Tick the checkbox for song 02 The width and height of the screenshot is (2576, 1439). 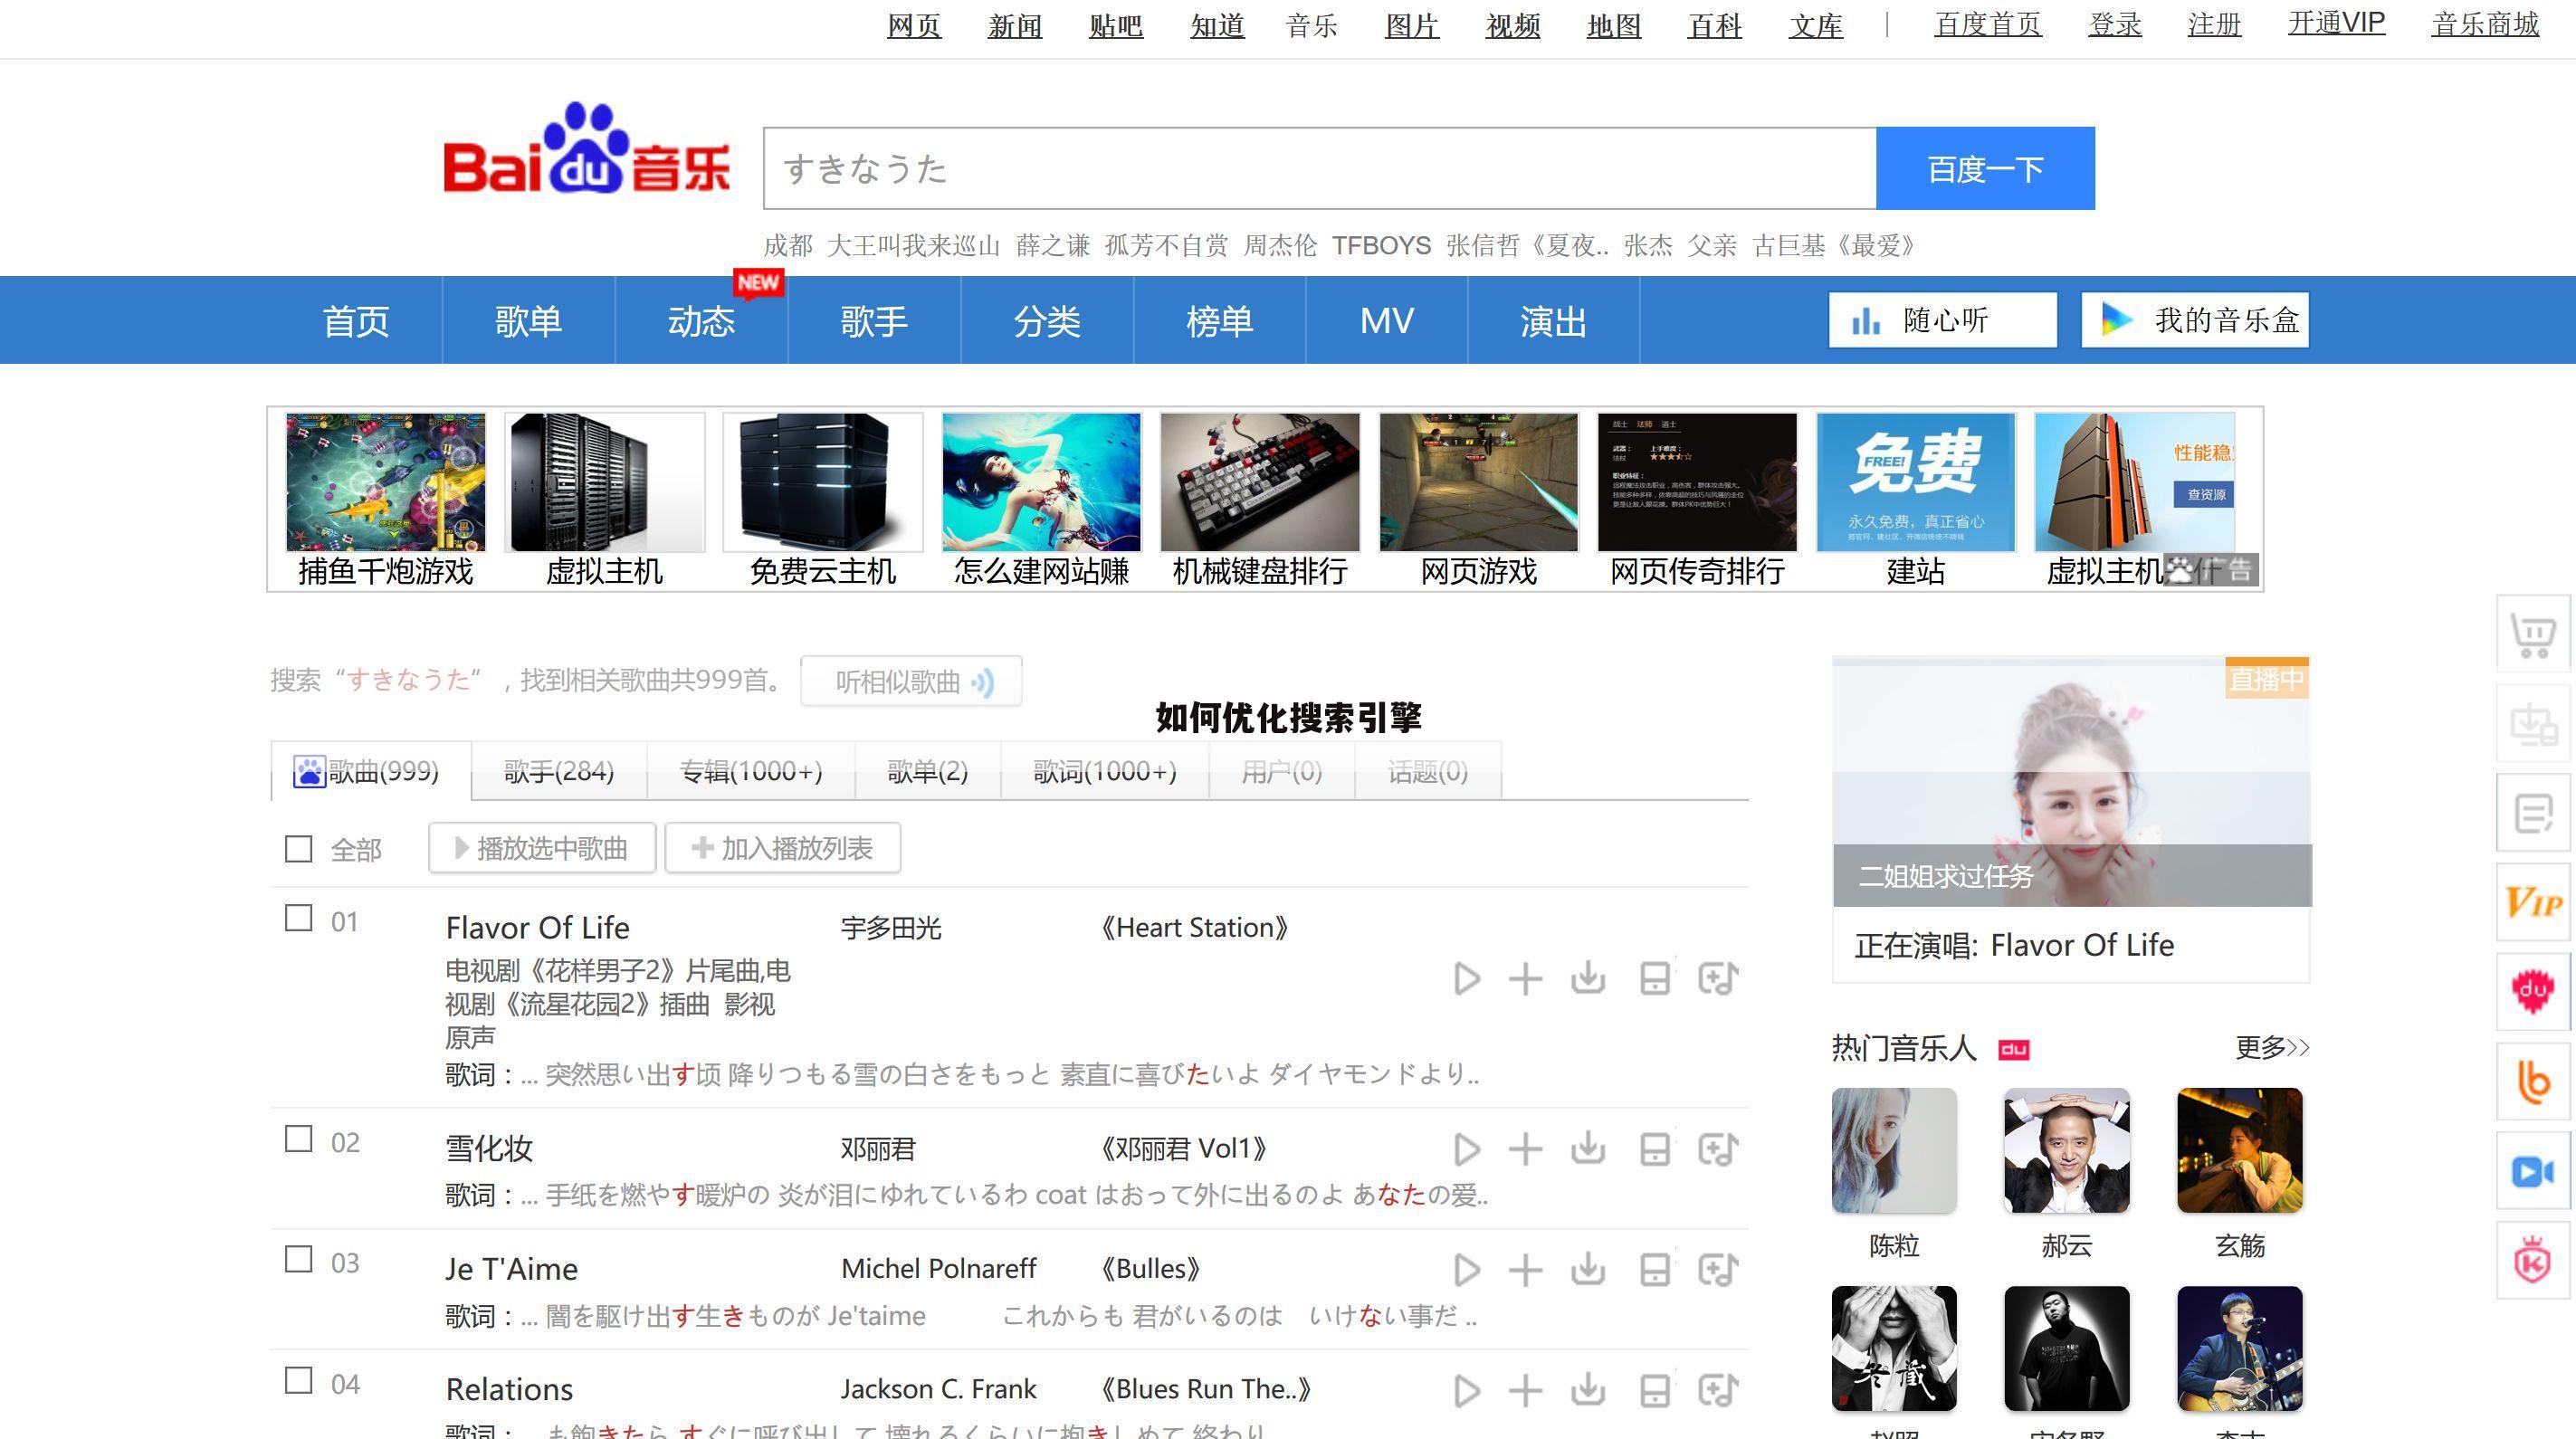coord(299,1139)
